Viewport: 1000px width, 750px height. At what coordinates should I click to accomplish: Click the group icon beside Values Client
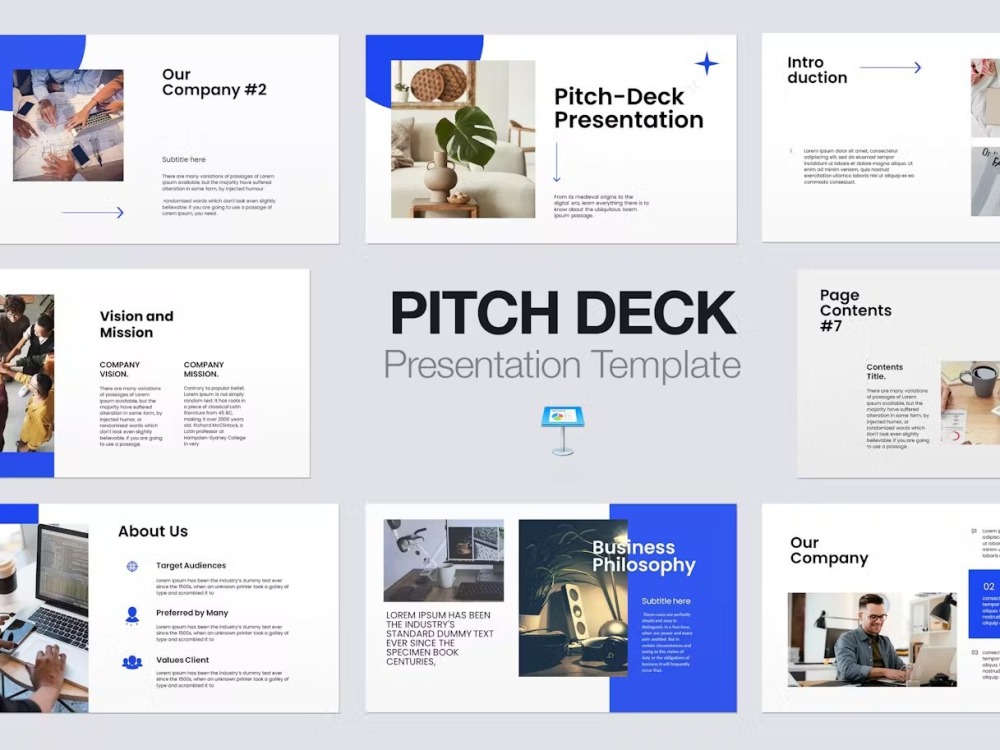(130, 660)
